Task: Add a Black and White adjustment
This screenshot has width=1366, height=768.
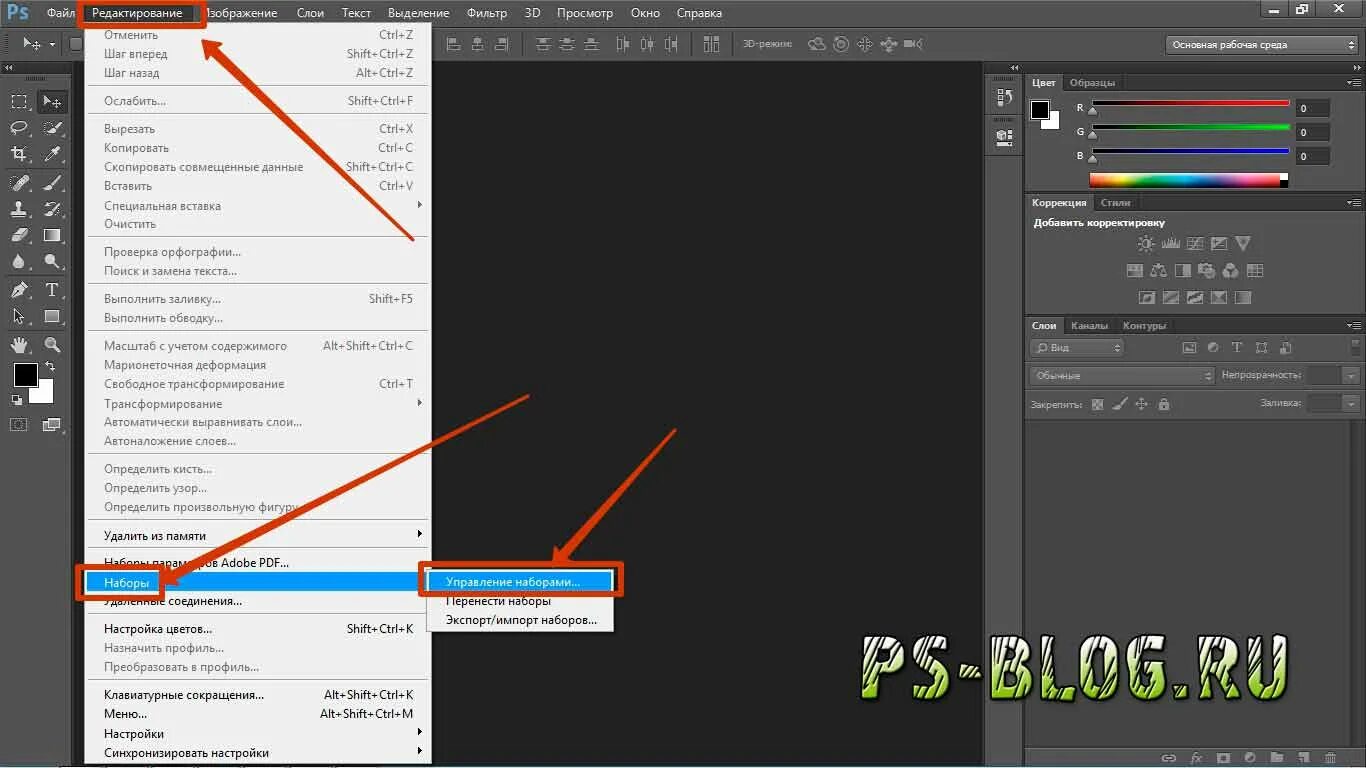Action: (1182, 270)
